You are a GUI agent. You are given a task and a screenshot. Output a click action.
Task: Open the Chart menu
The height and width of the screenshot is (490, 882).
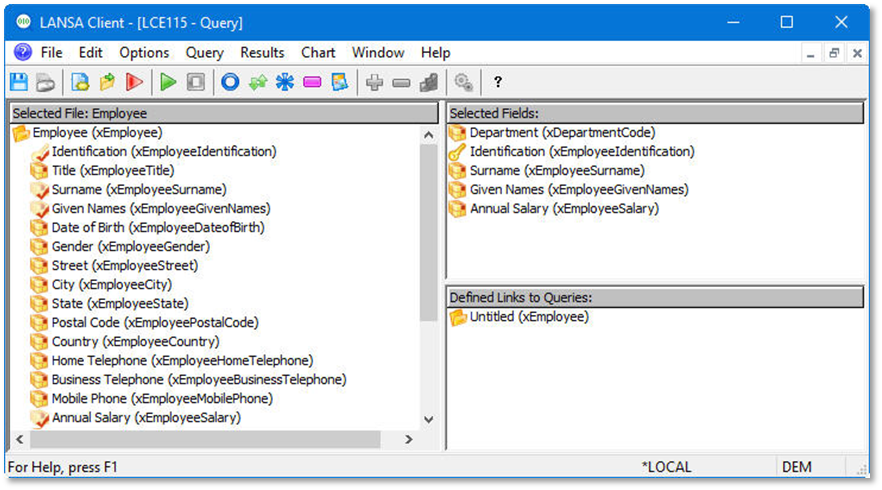pos(318,52)
